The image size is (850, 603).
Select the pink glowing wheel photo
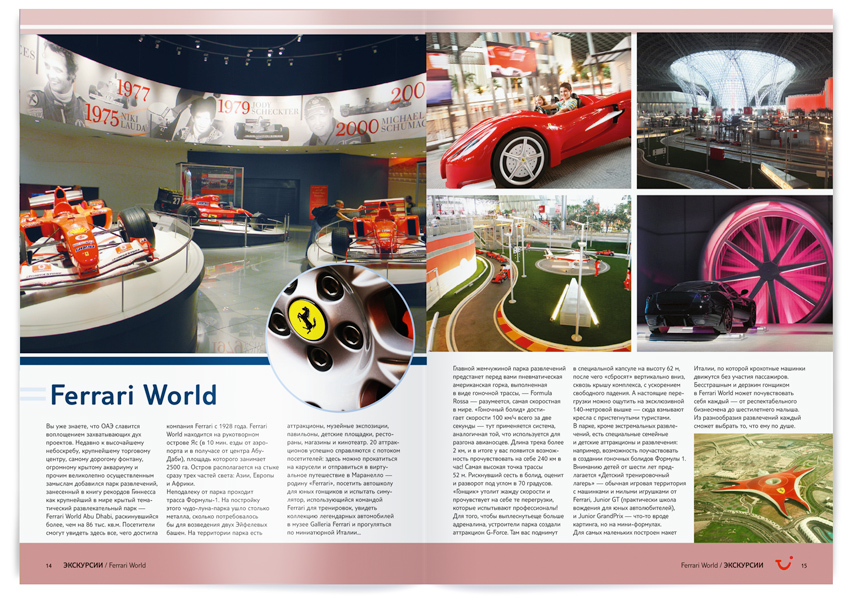tap(735, 273)
